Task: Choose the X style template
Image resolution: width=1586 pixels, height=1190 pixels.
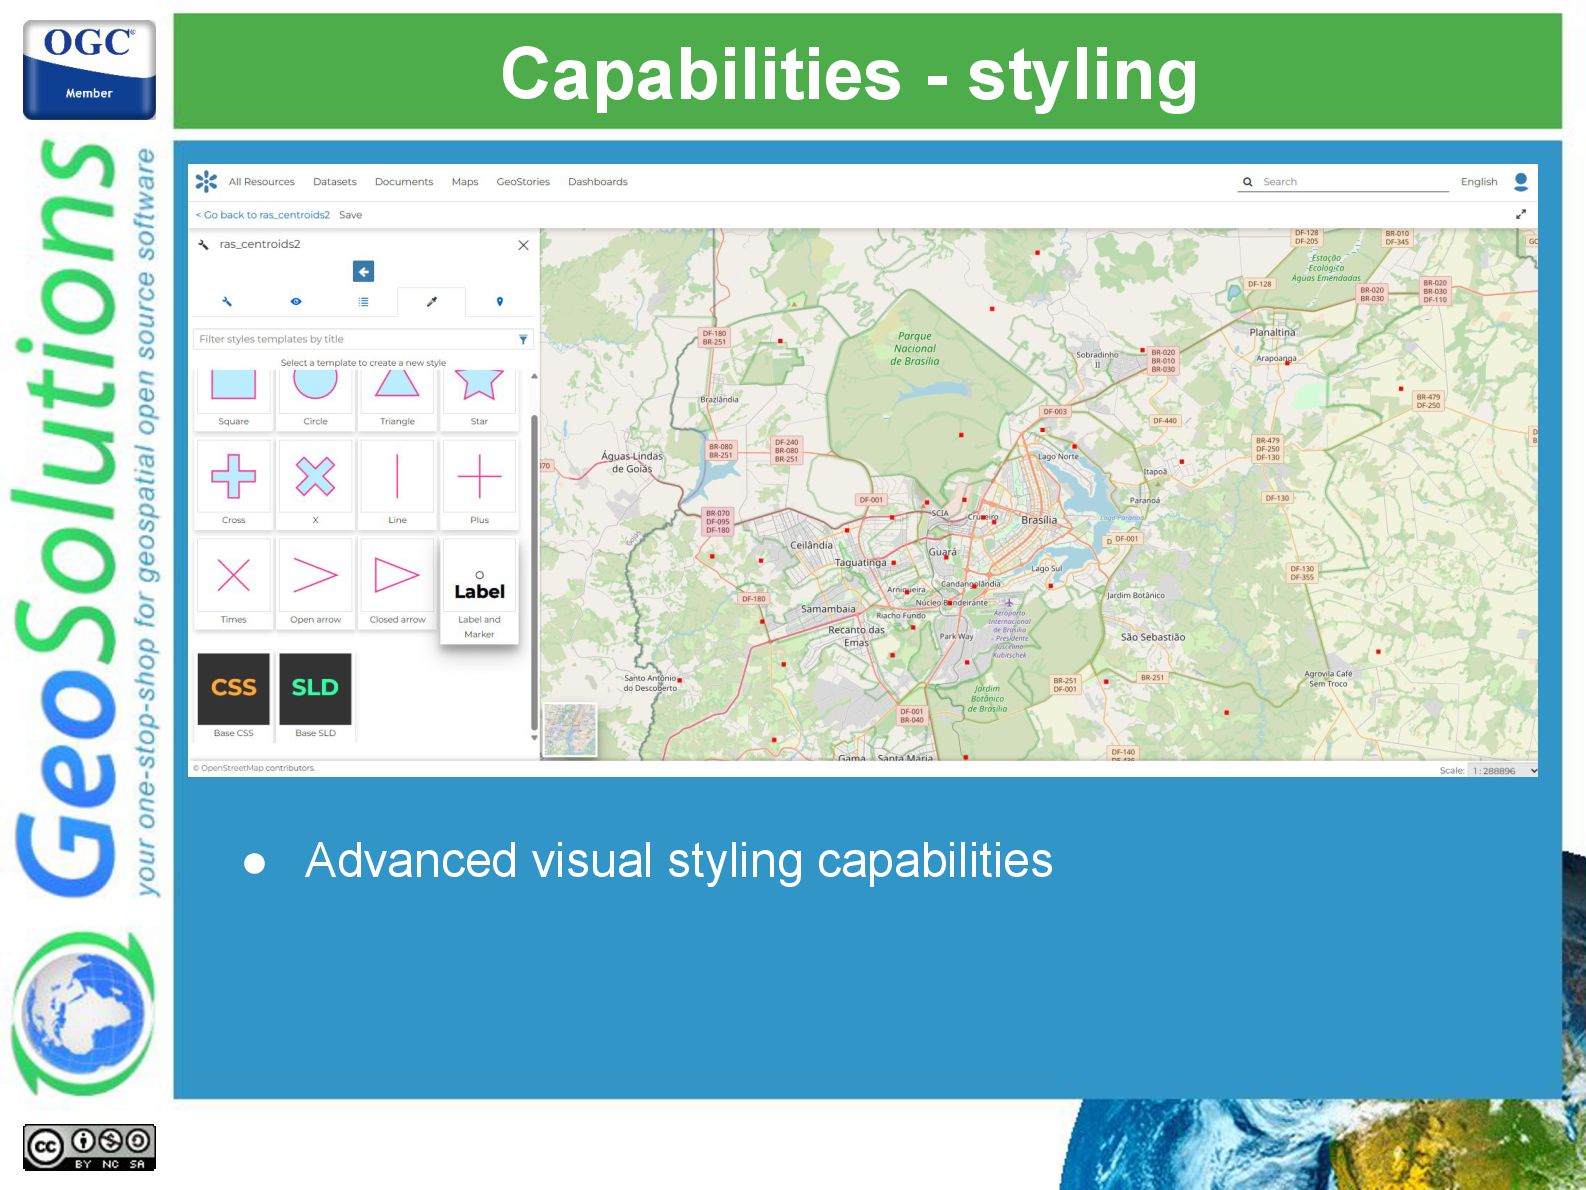Action: (x=316, y=484)
